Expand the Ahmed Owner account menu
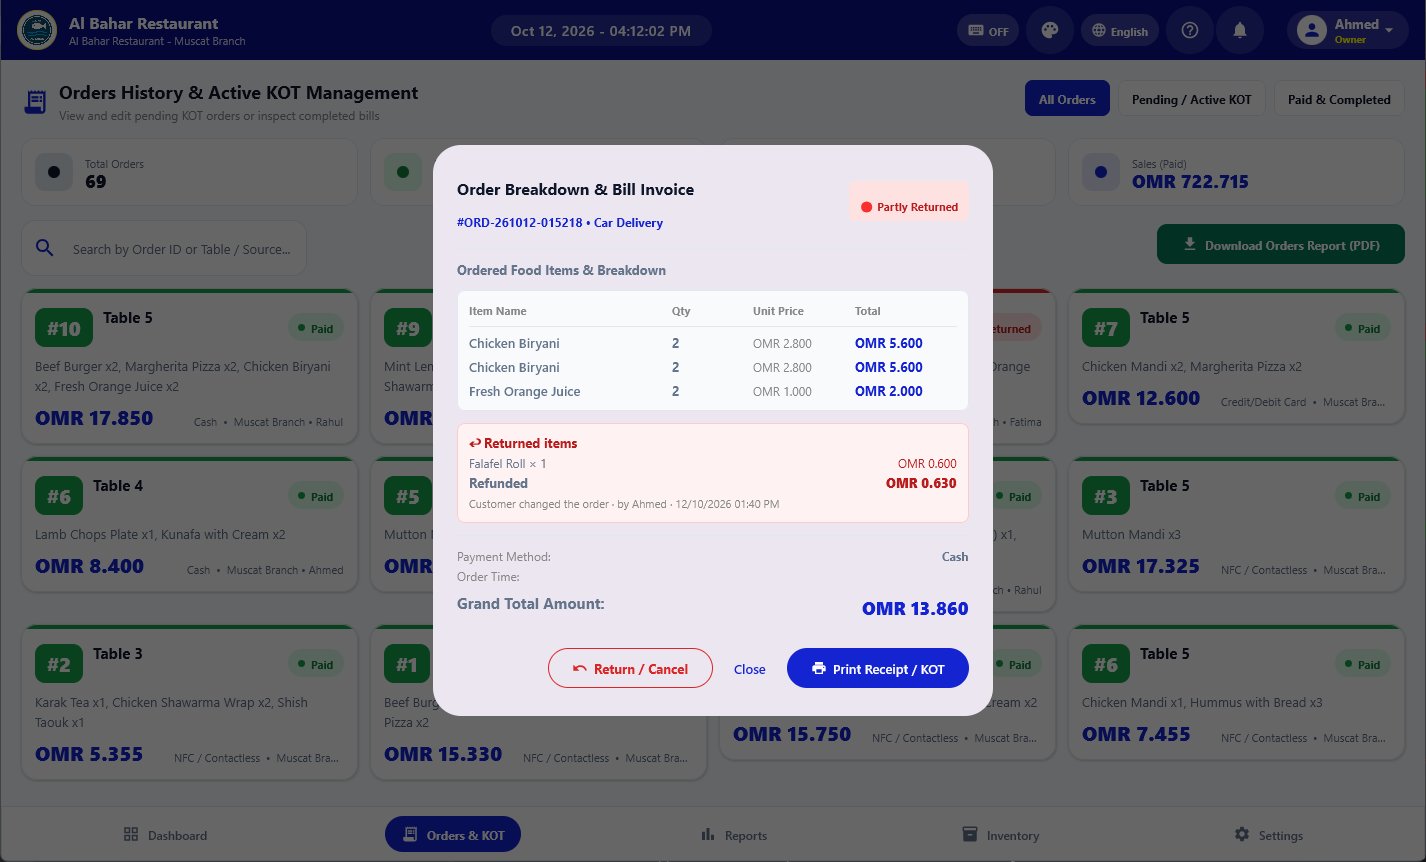The width and height of the screenshot is (1426, 862). [1346, 31]
